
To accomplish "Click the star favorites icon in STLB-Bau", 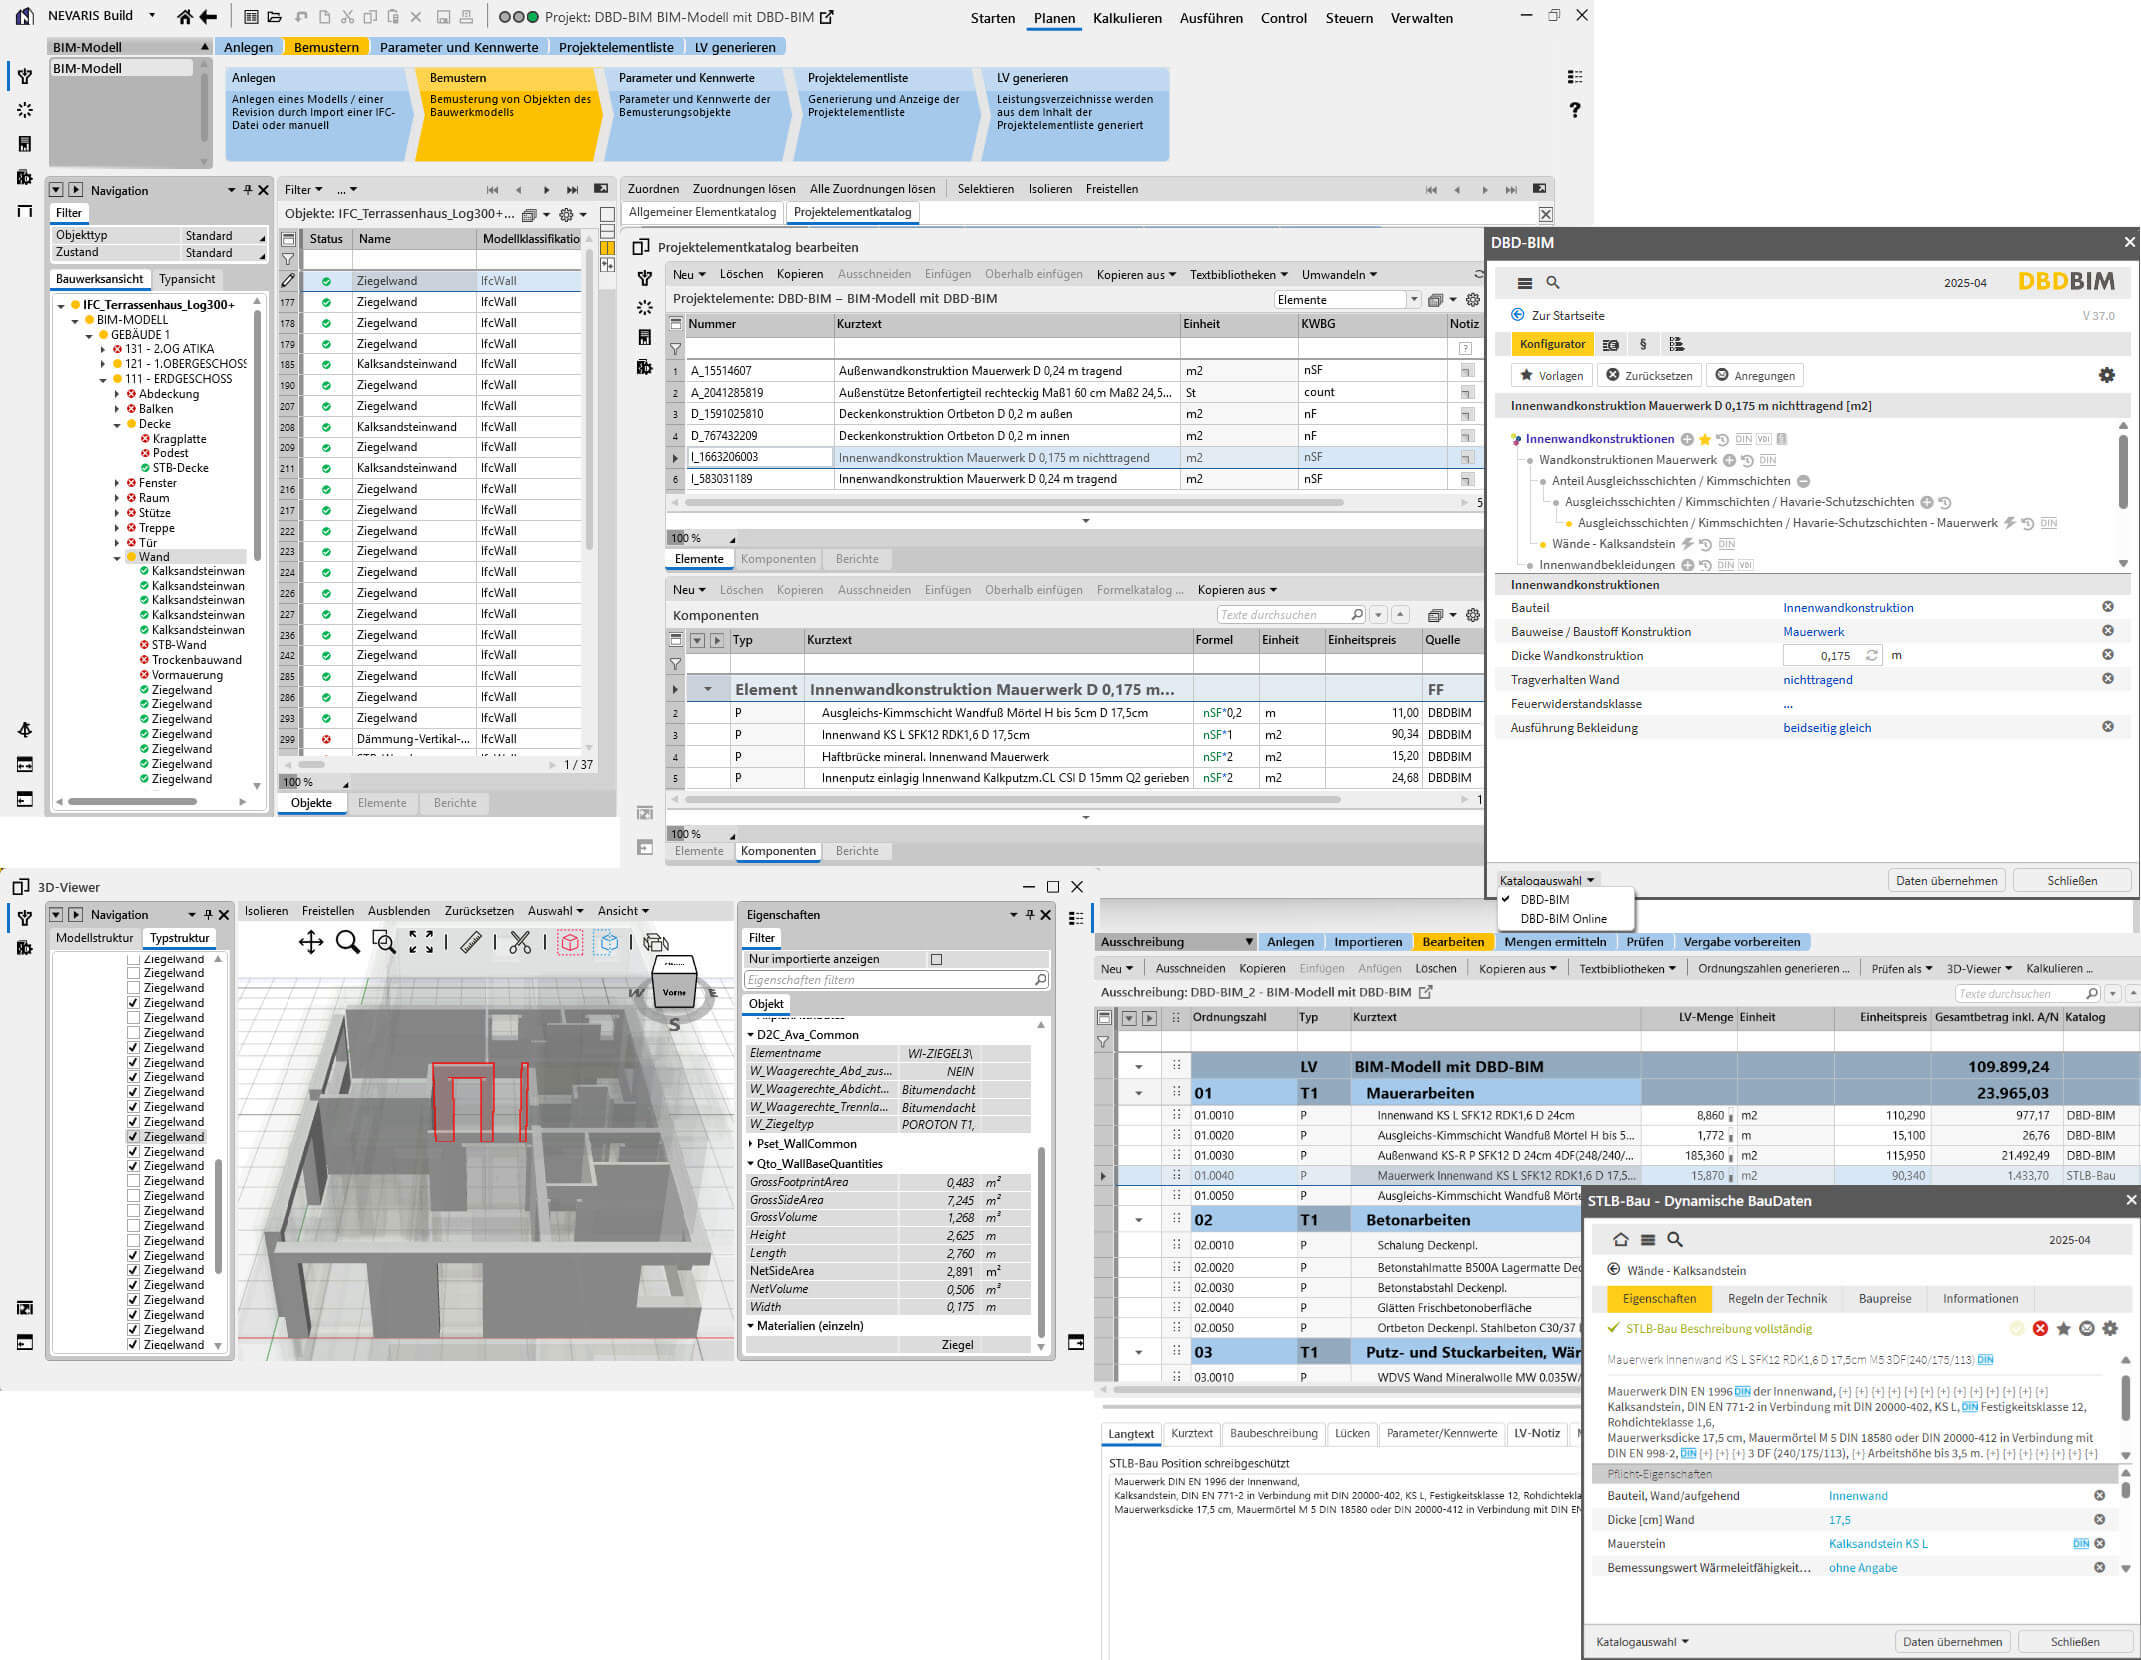I will click(x=2063, y=1329).
